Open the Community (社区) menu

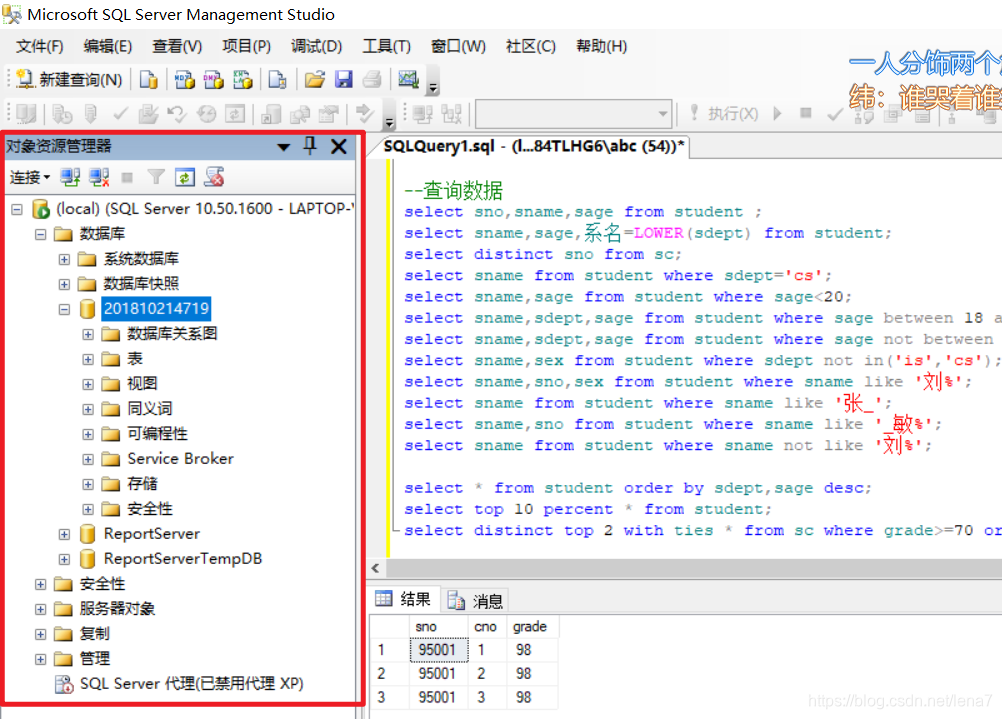pos(530,46)
